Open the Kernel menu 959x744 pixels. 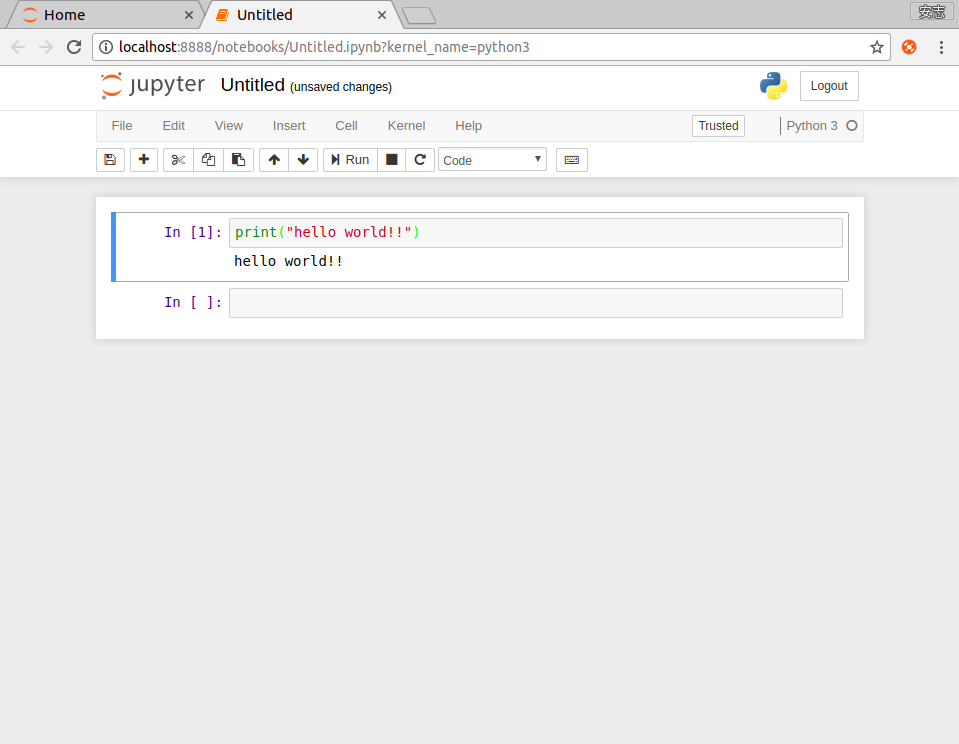(406, 125)
